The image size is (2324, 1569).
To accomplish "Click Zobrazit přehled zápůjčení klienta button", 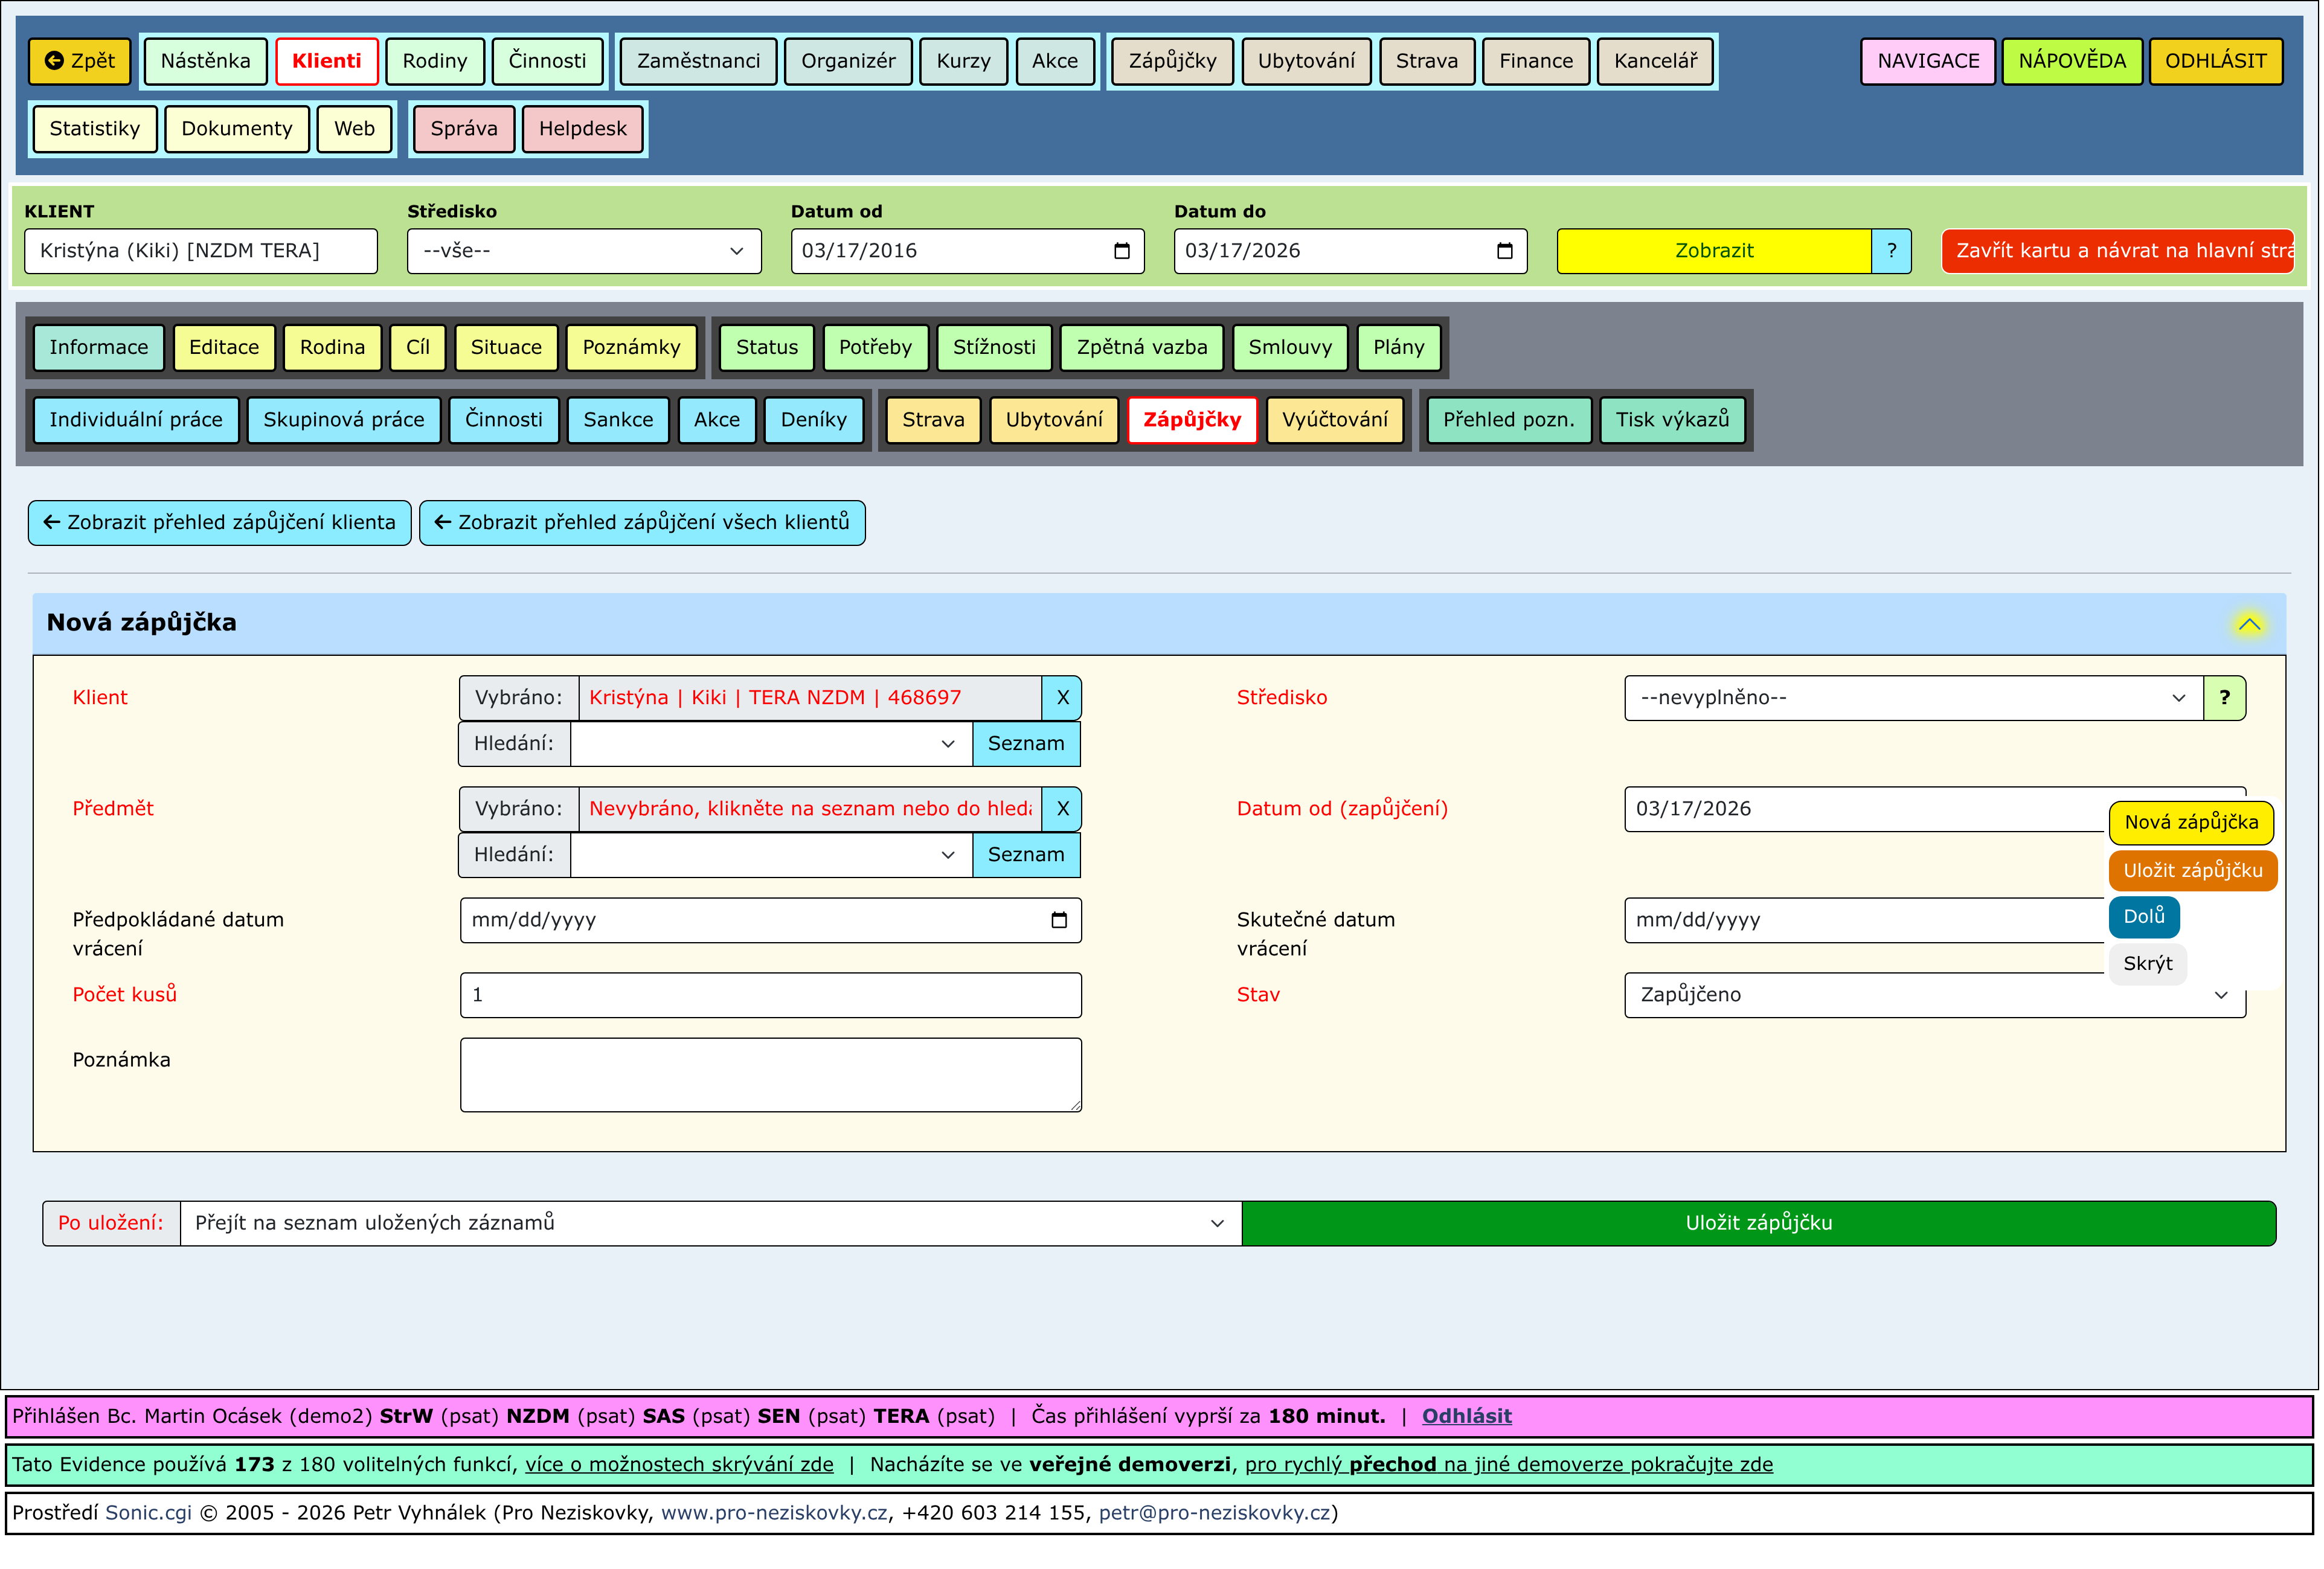I will coord(220,523).
